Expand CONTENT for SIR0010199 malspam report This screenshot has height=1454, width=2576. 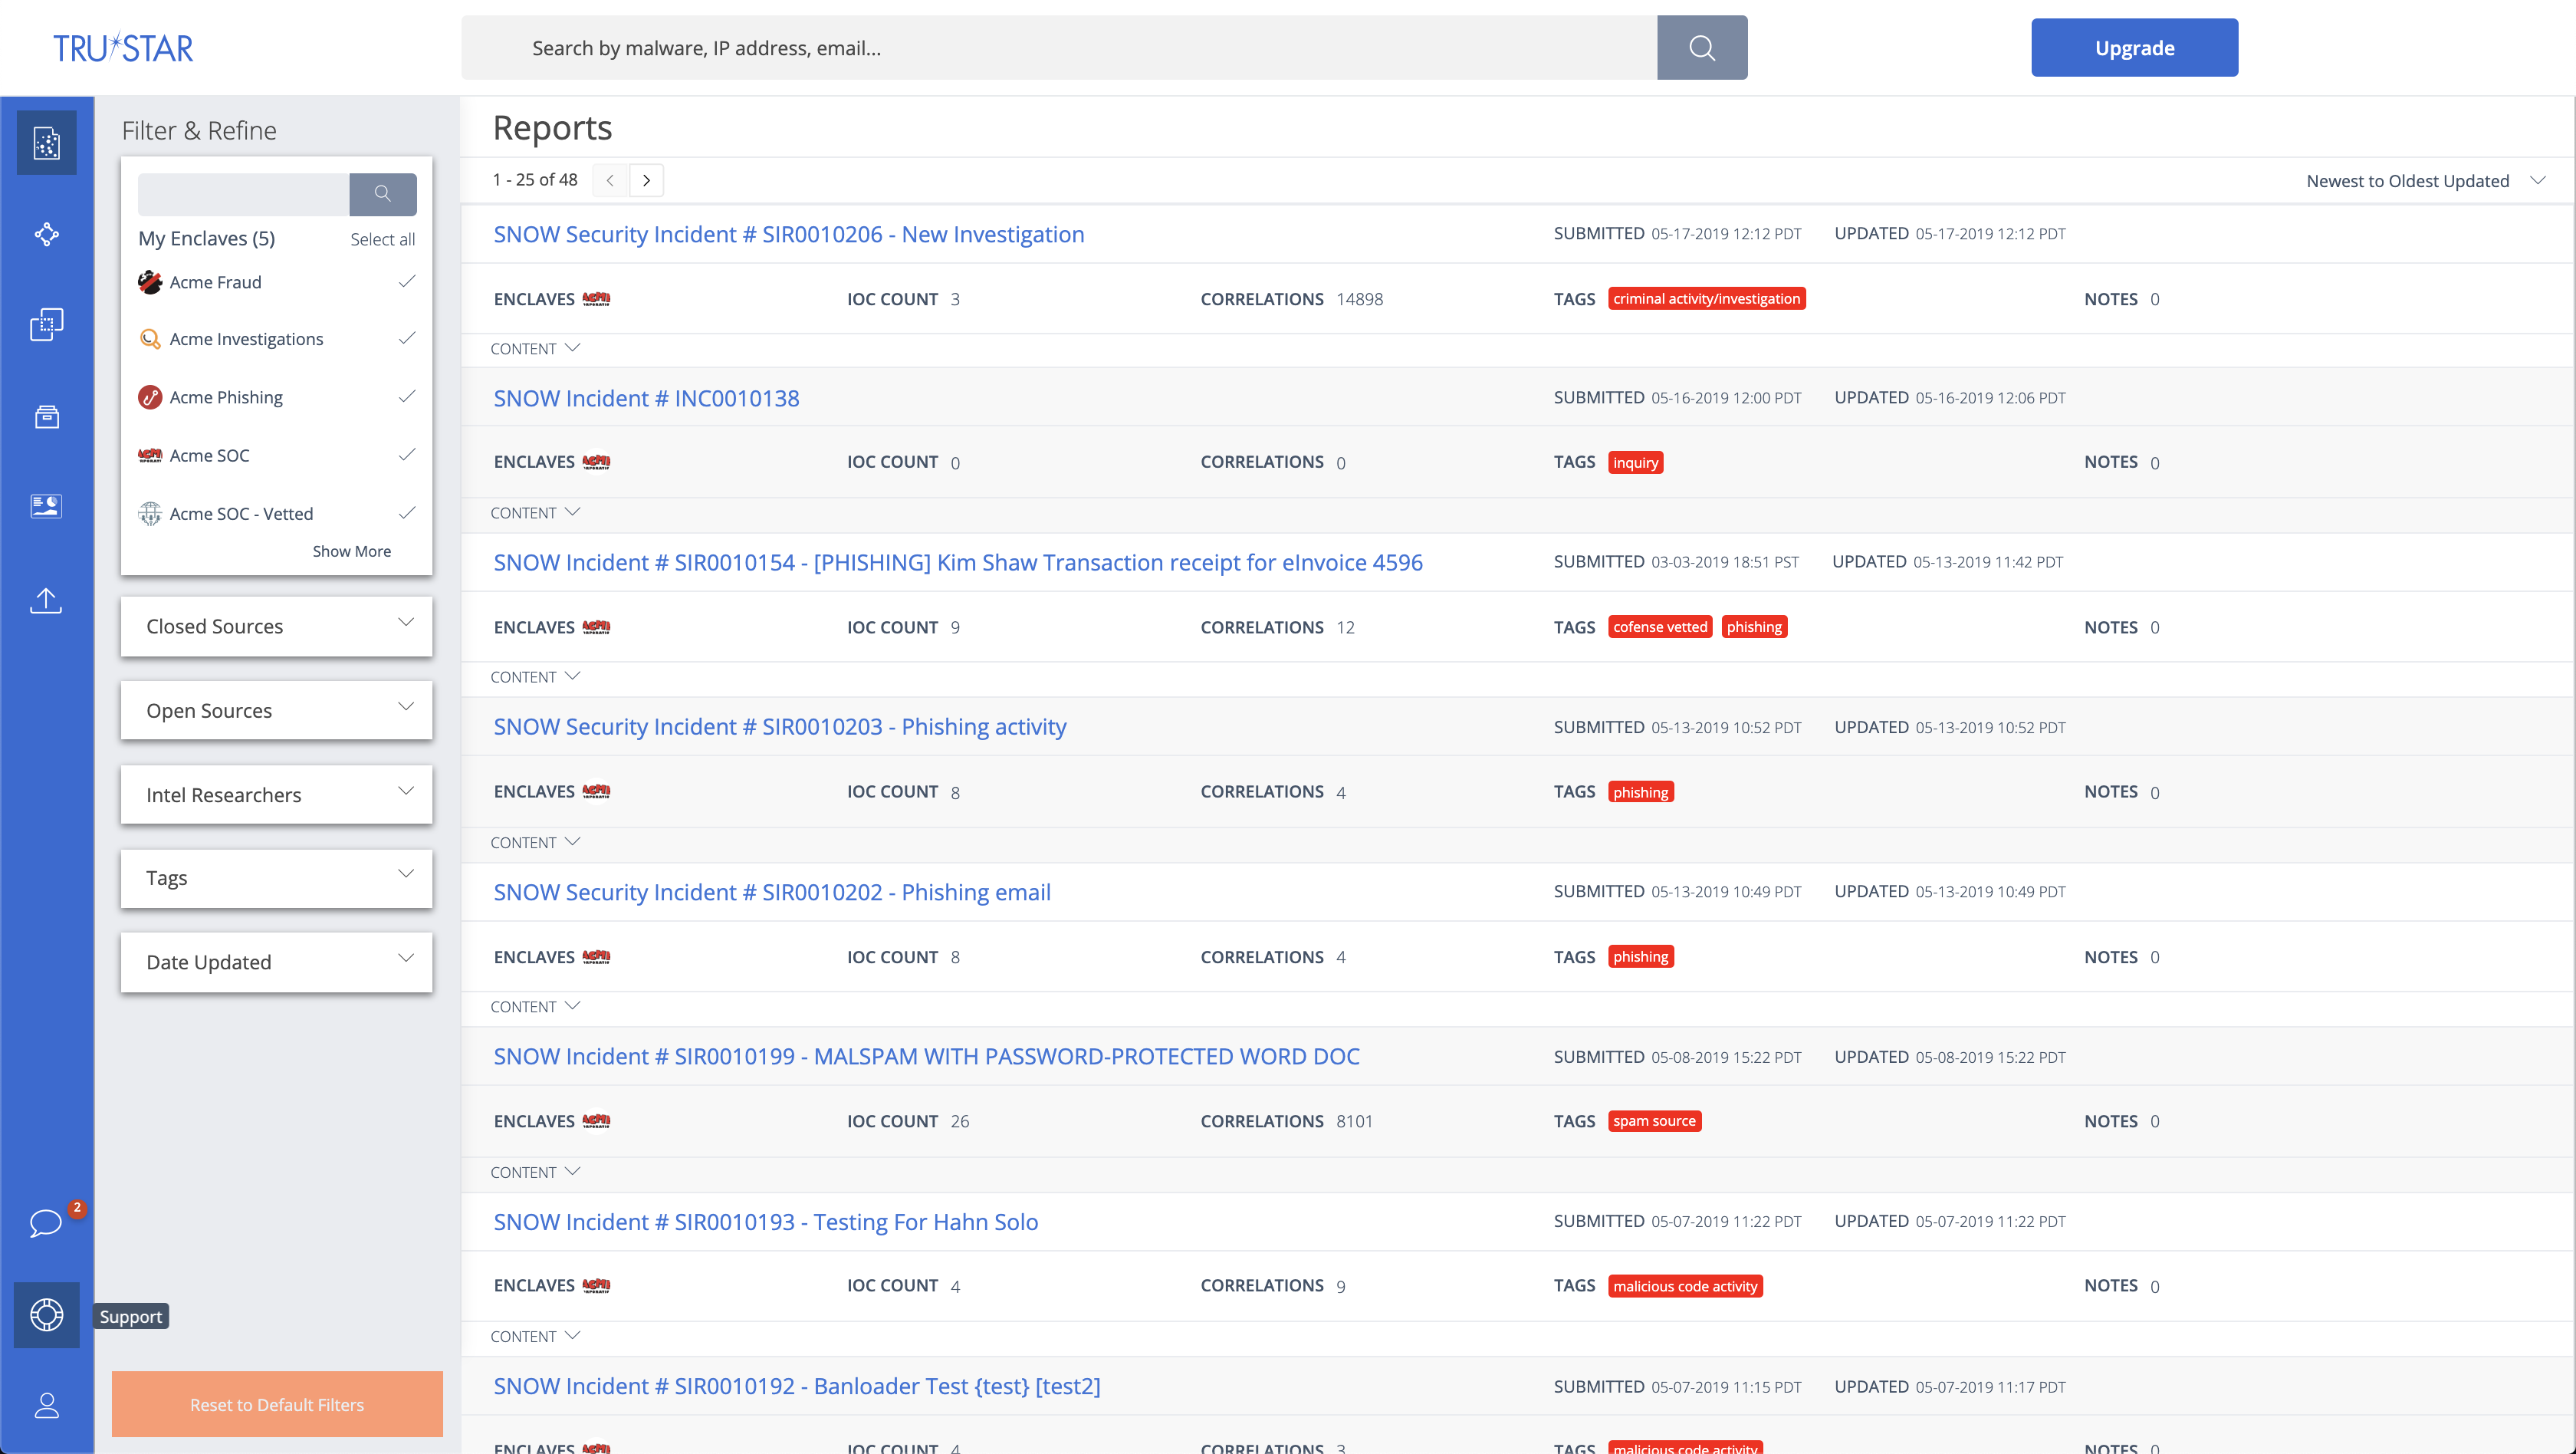tap(535, 1172)
